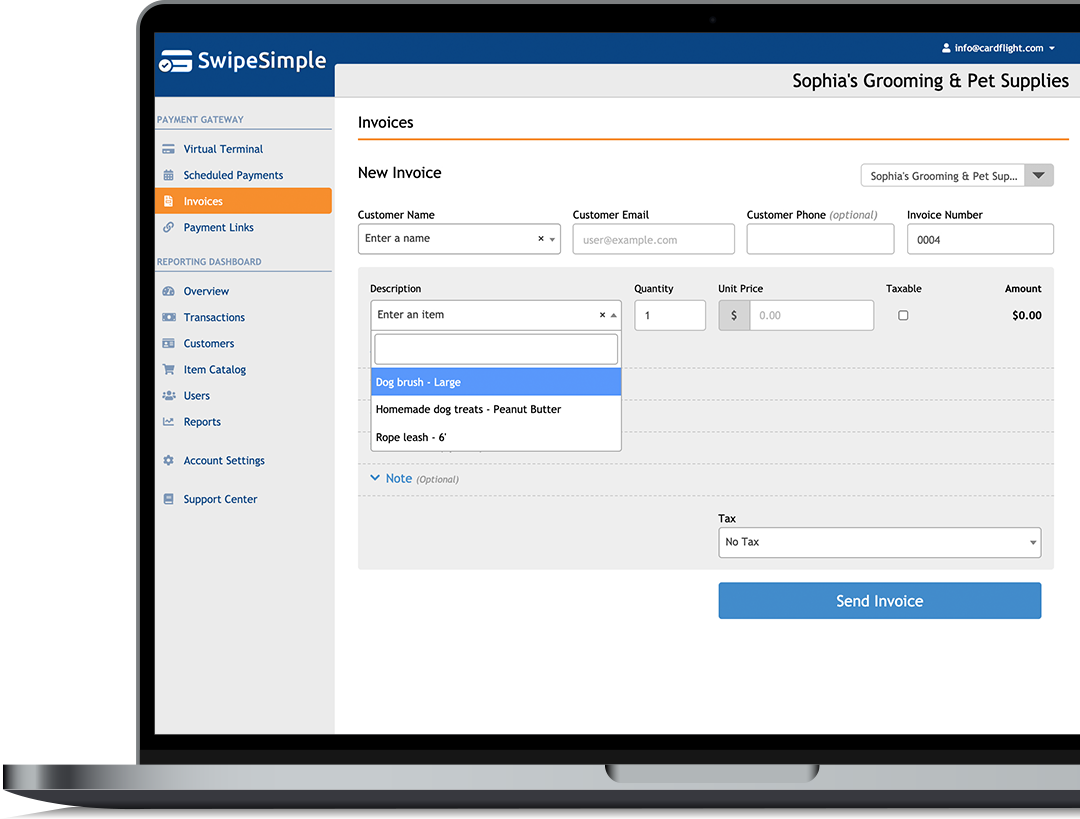Viewport: 1080px width, 819px height.
Task: Click the New Invoice heading
Action: [x=399, y=173]
